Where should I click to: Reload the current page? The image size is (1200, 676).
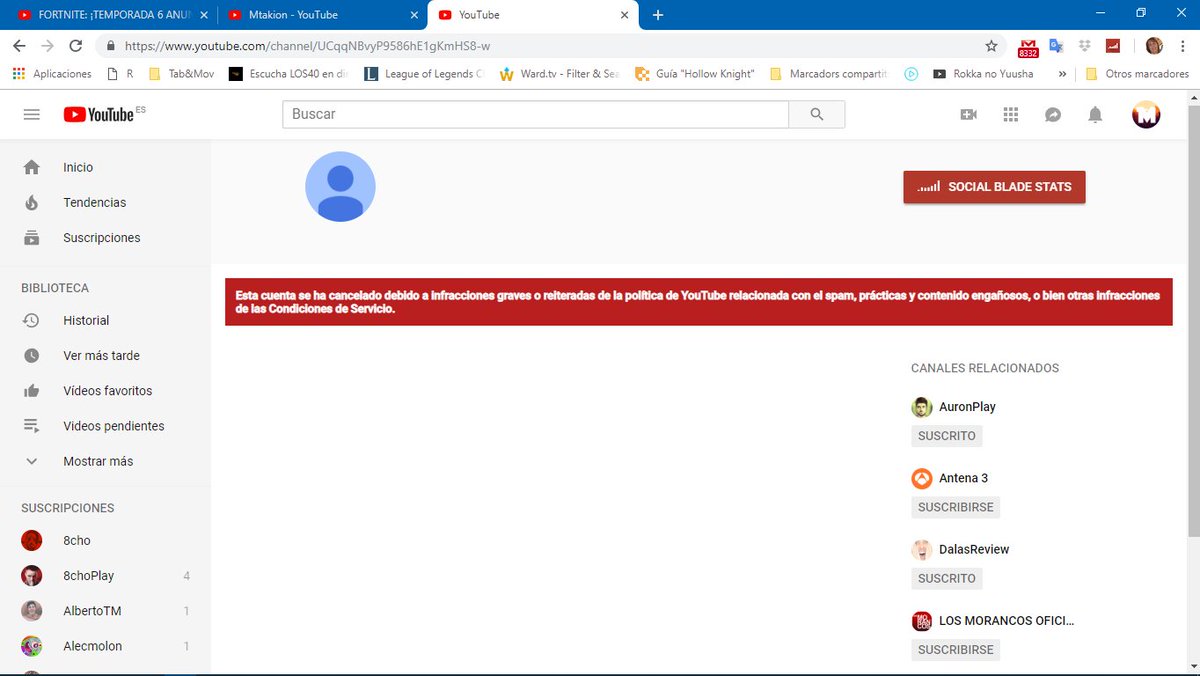tap(76, 46)
